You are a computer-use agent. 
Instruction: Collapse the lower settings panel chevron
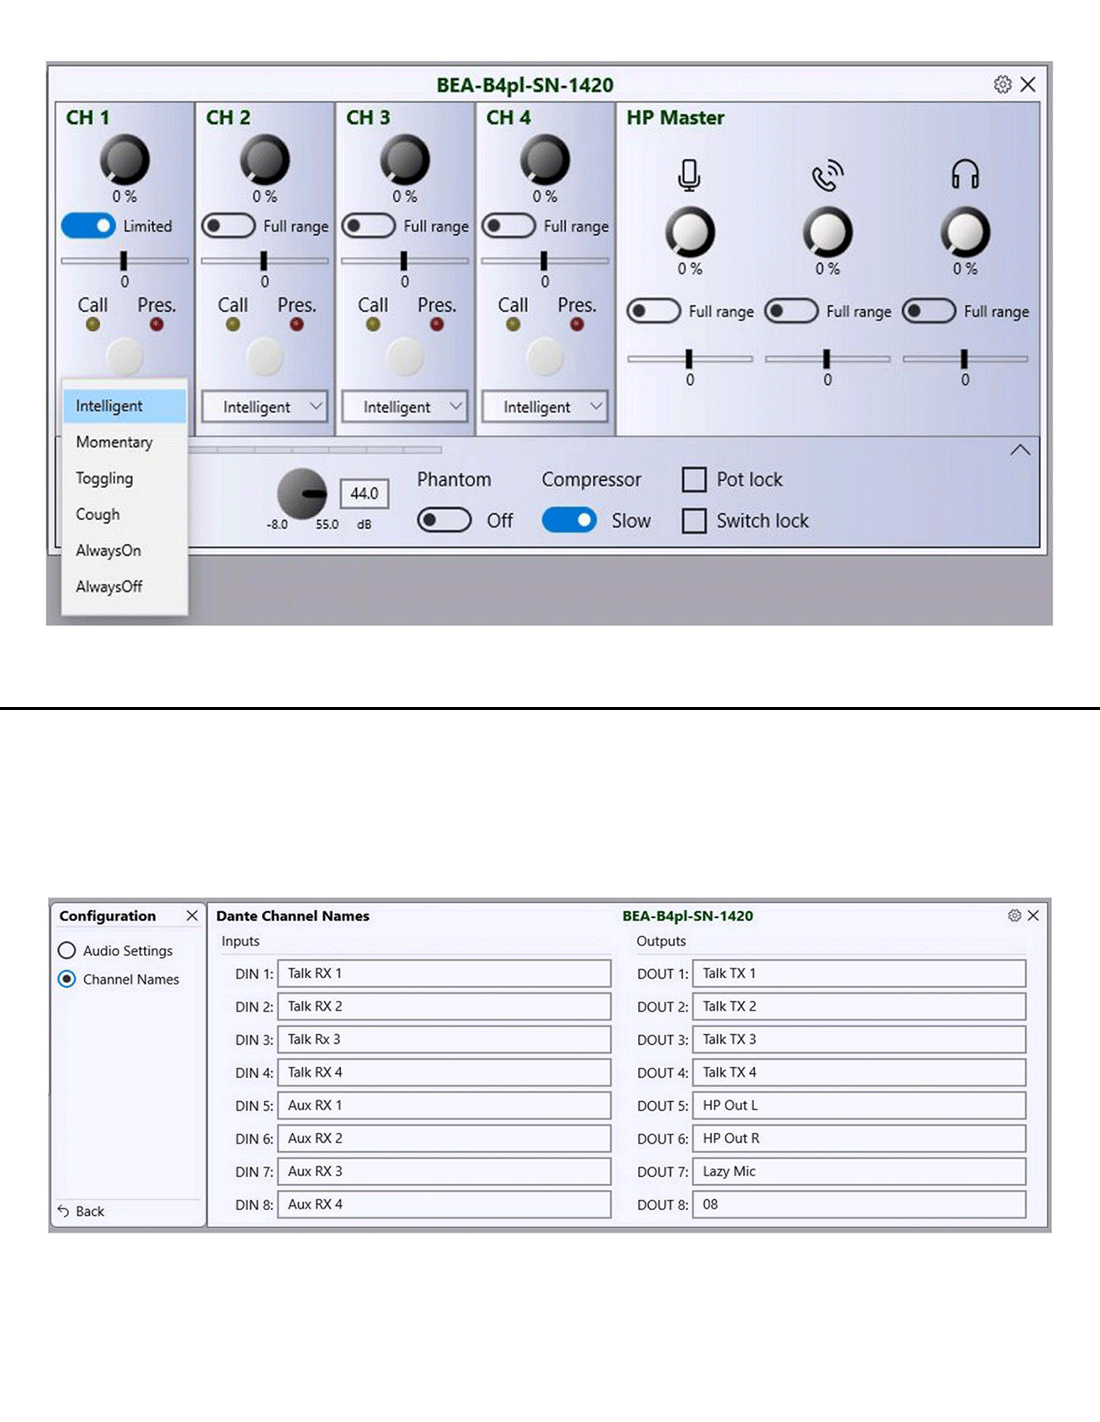(1020, 450)
